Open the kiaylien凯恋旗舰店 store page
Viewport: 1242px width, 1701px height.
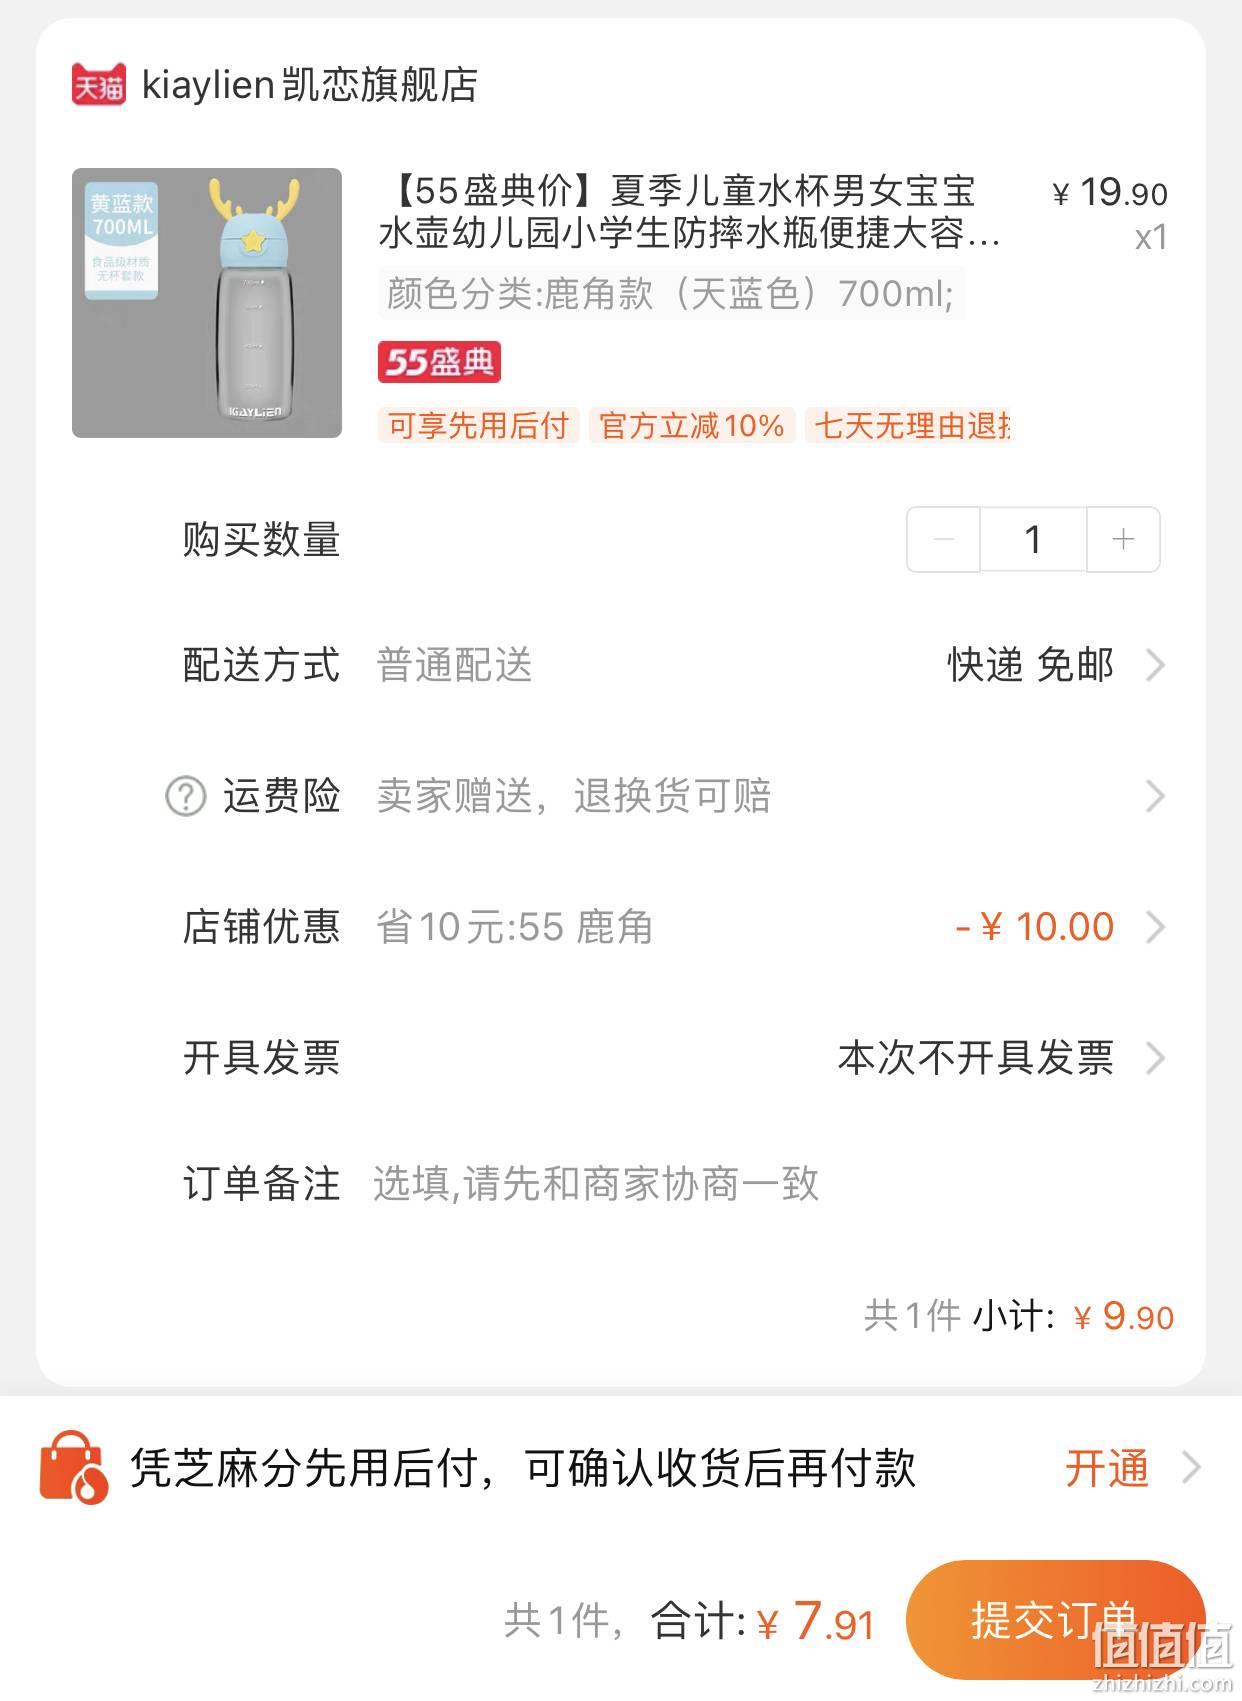[310, 85]
